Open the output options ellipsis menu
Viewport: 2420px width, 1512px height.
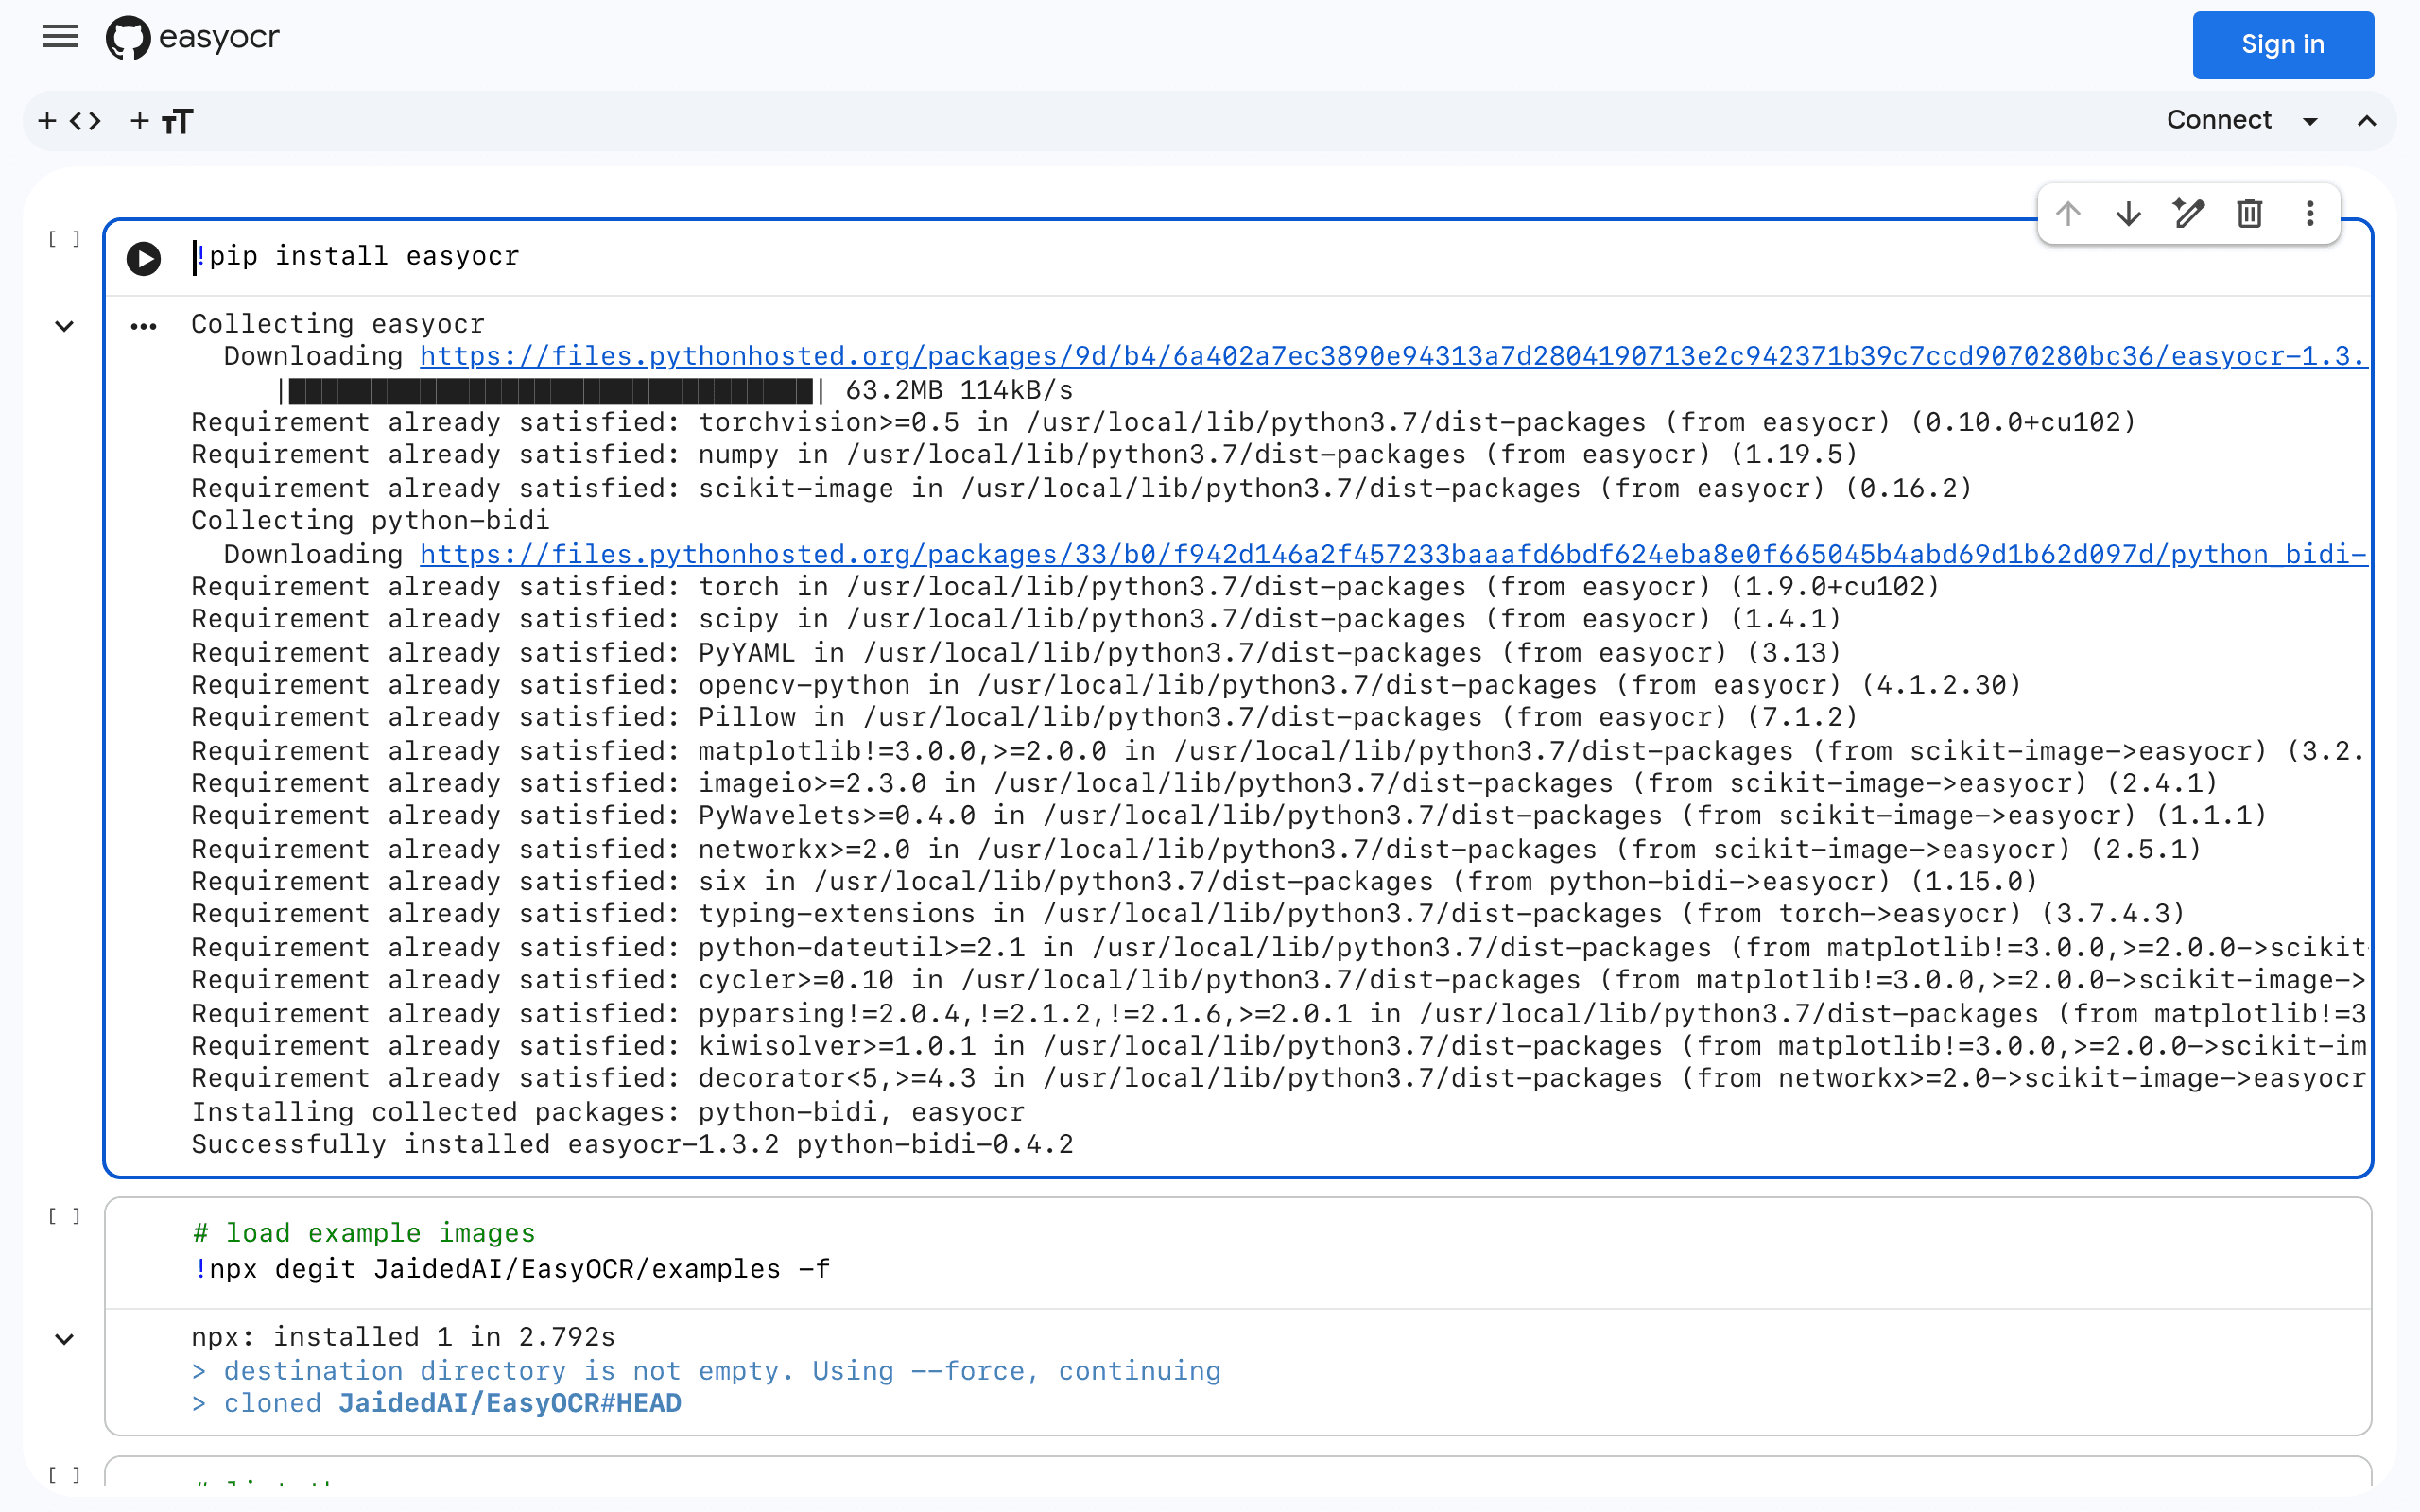144,326
